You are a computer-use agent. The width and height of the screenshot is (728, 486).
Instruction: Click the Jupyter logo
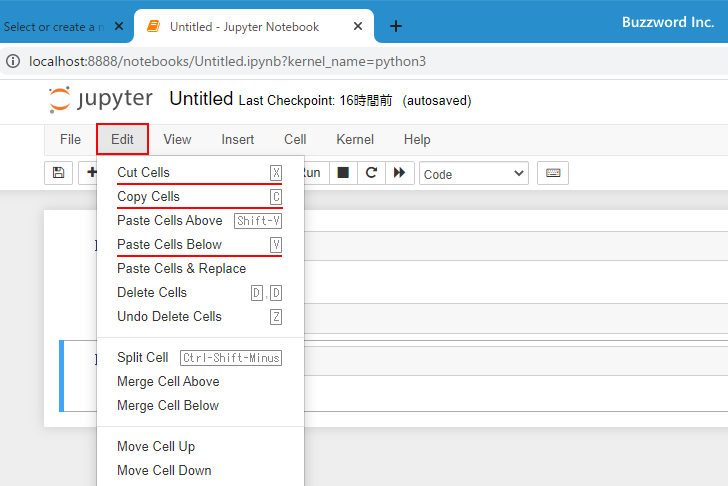coord(101,99)
